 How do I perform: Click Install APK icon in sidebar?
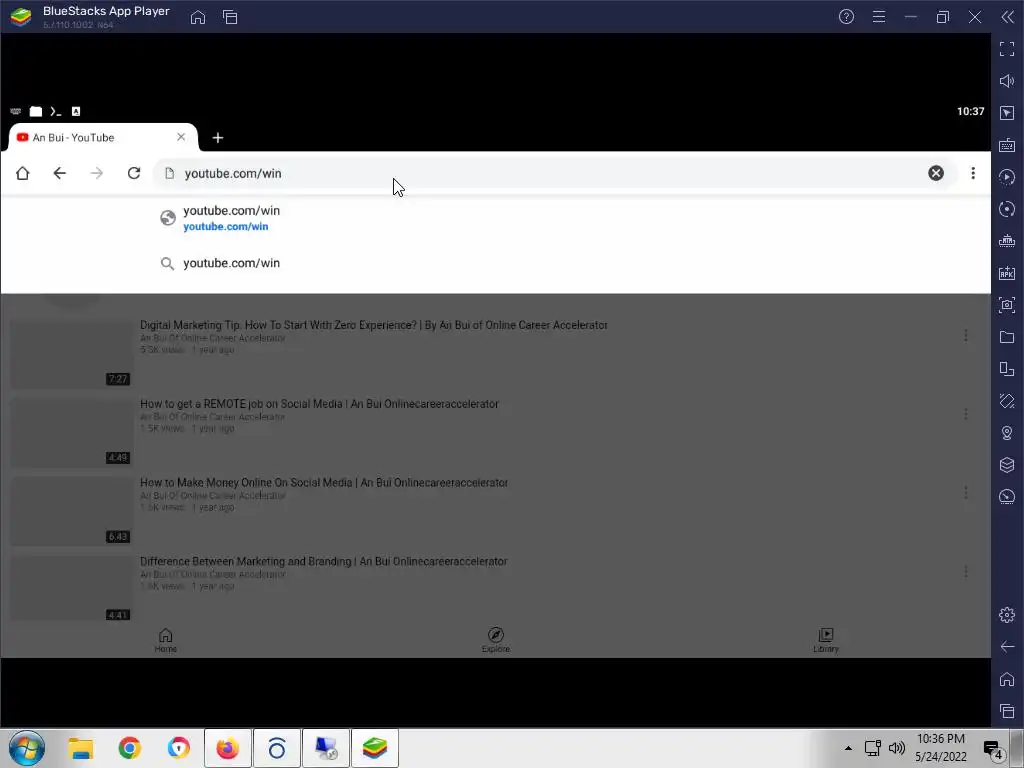click(x=1007, y=273)
